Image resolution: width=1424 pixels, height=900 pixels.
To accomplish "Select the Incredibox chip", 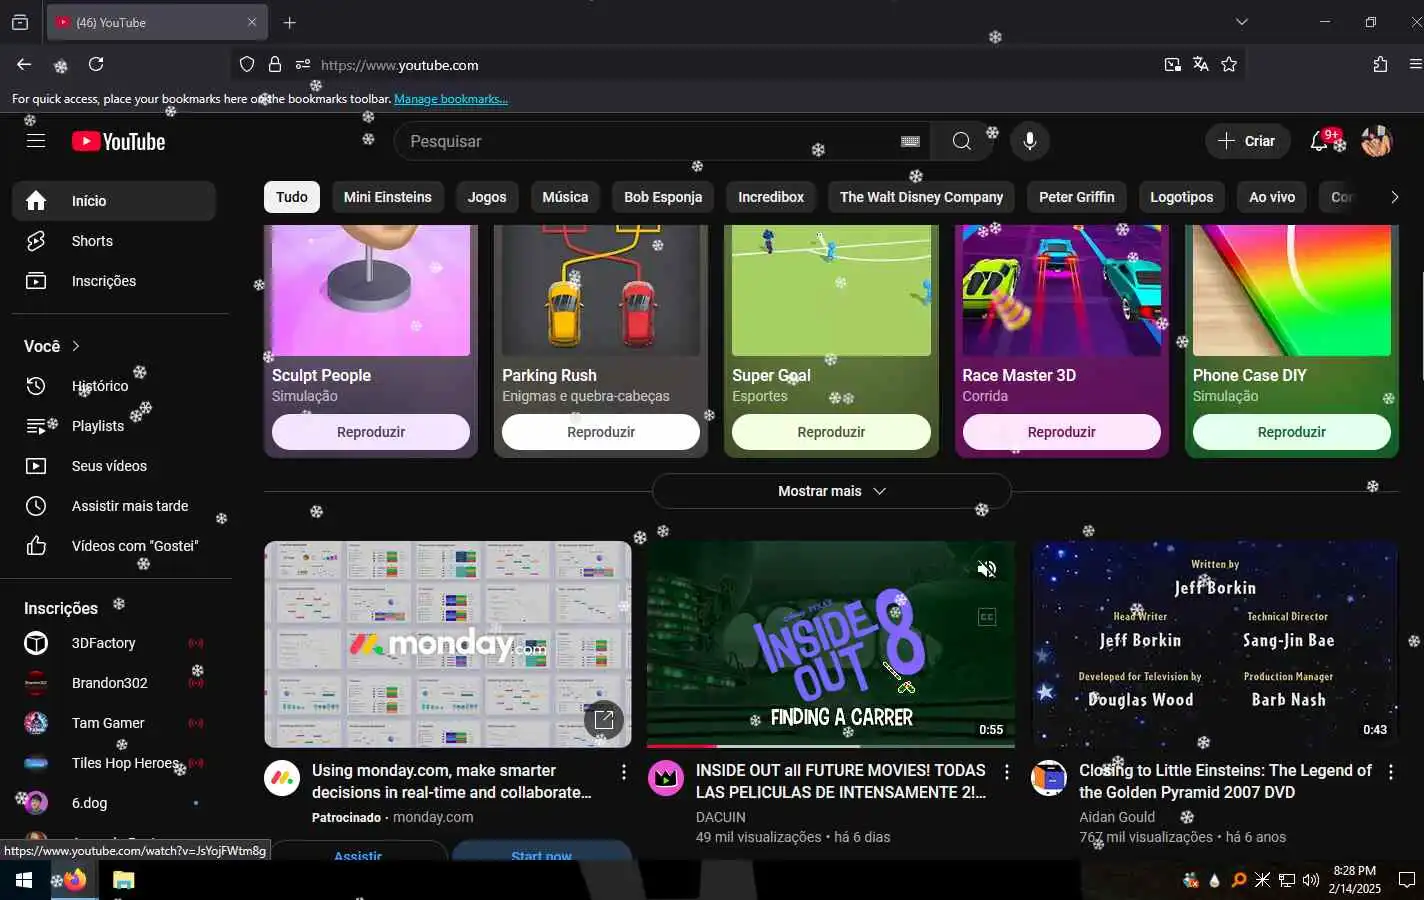I will [771, 197].
